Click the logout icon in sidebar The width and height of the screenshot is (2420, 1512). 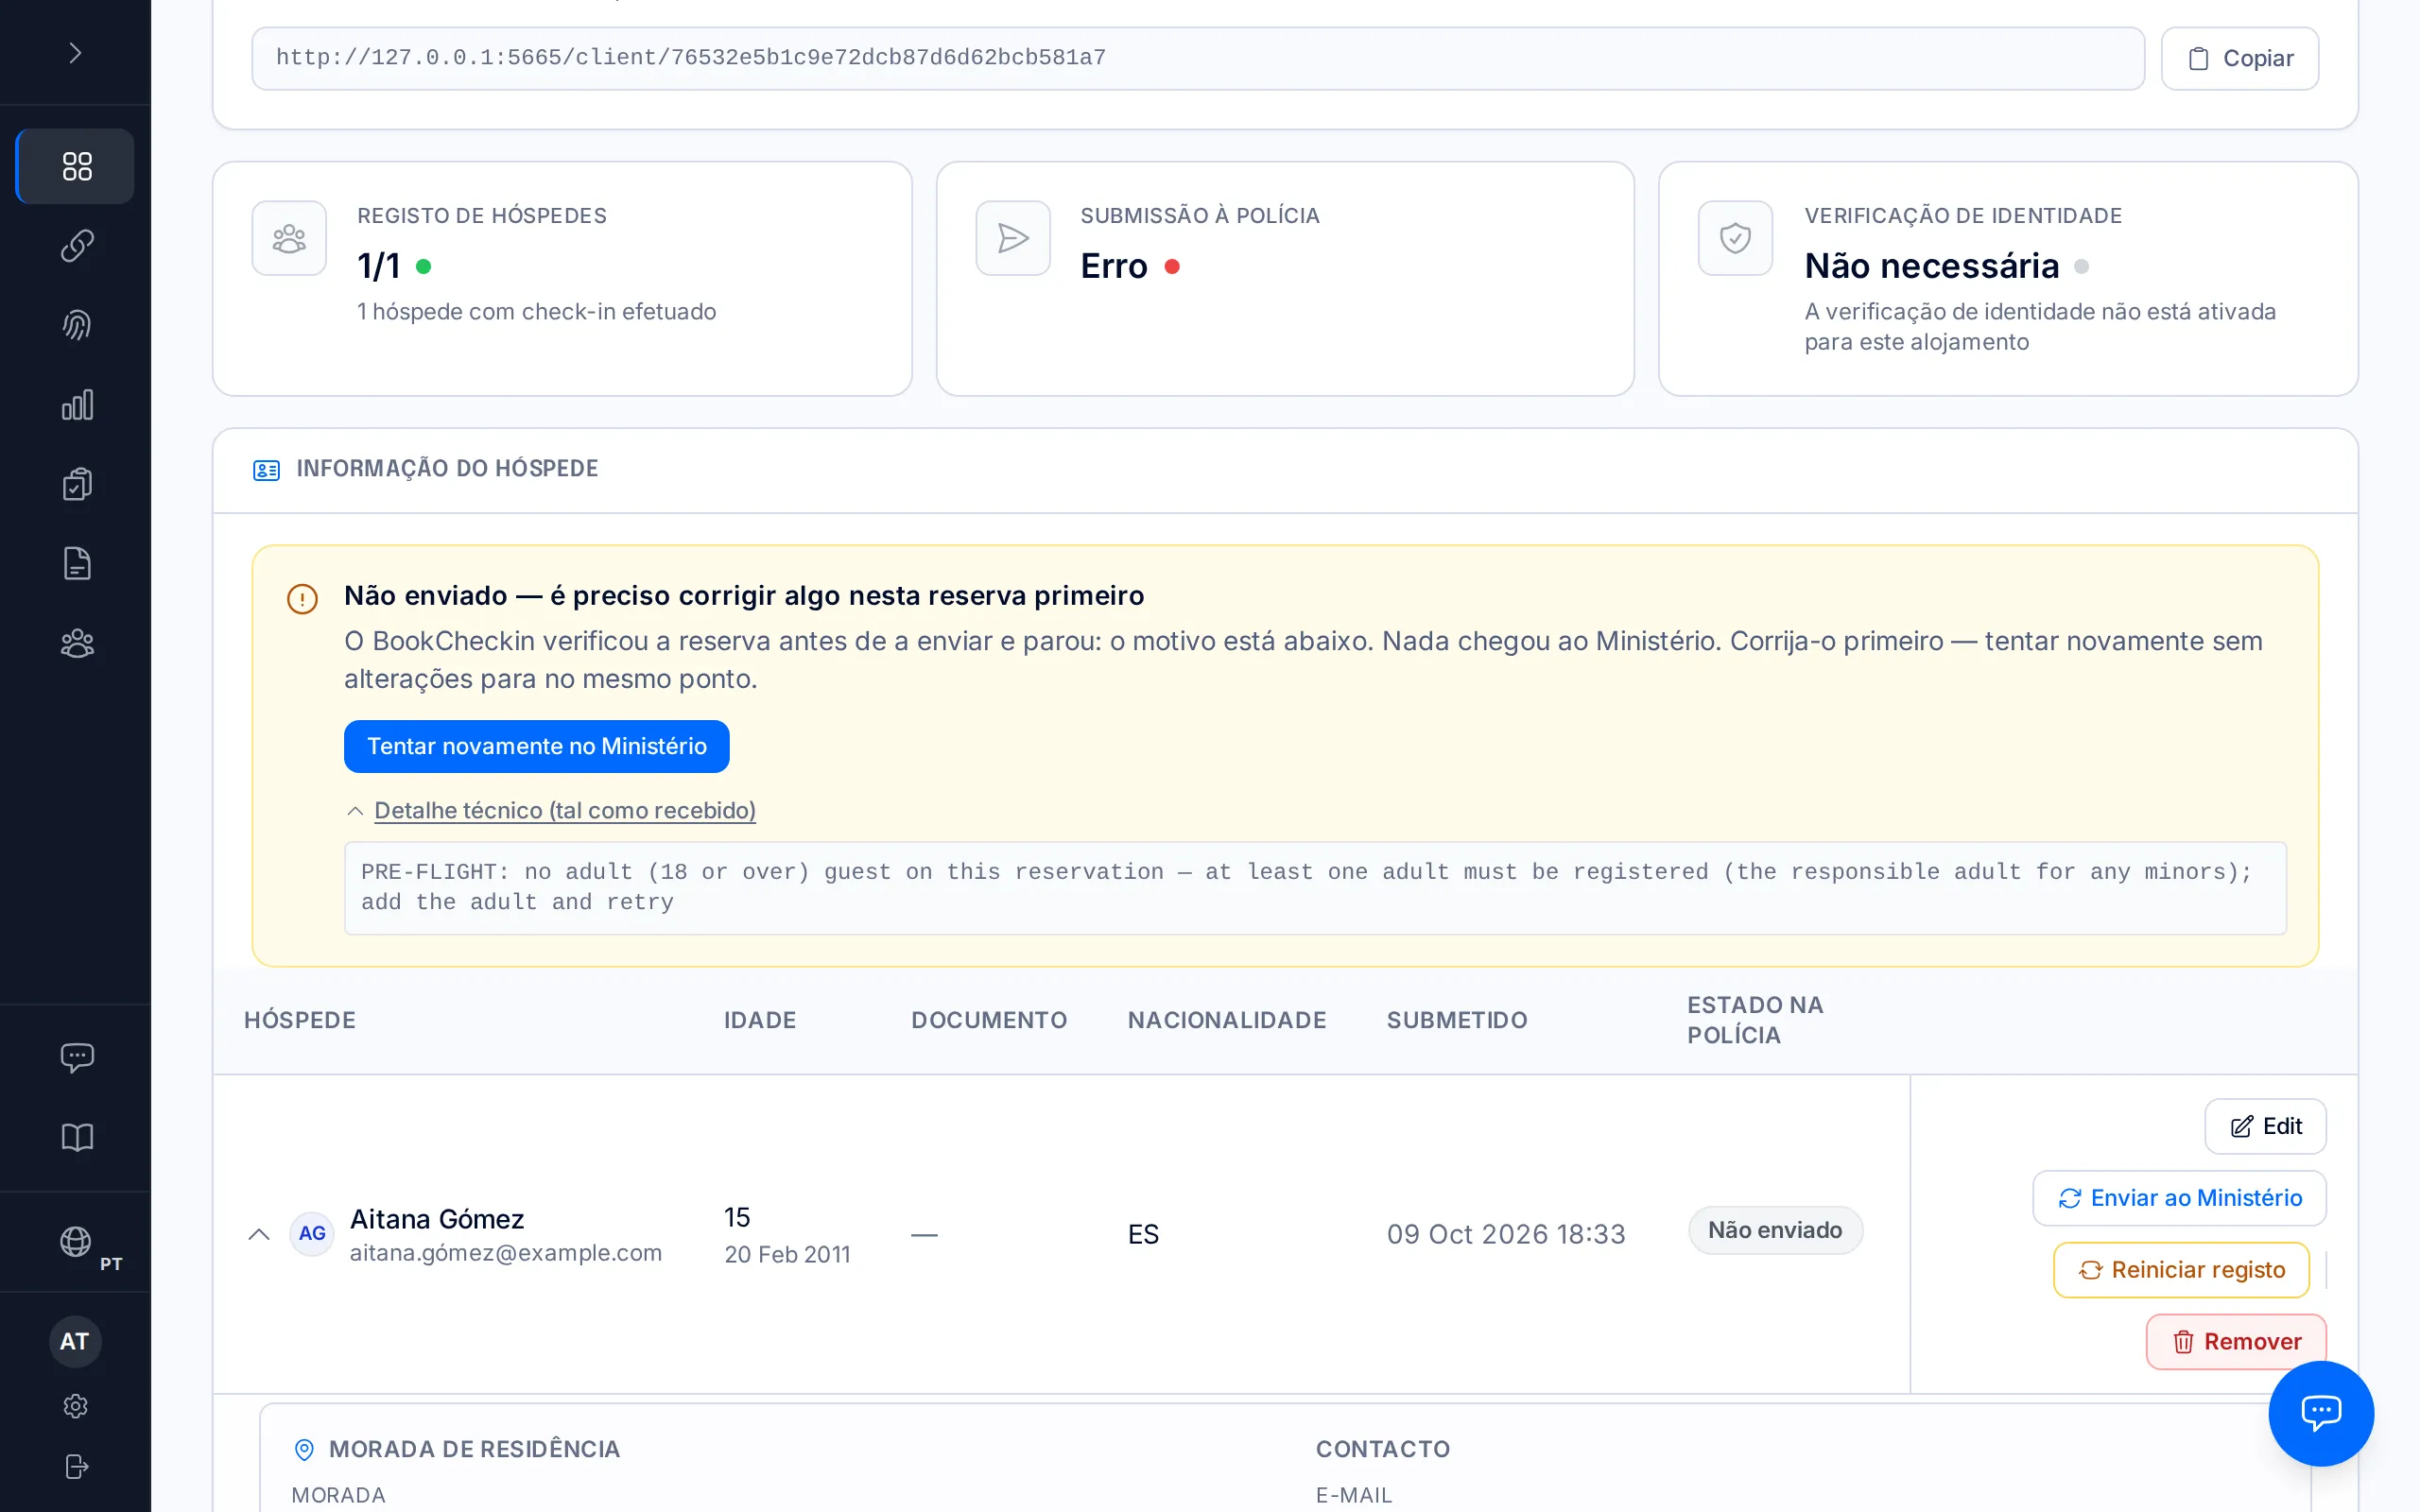tap(76, 1466)
